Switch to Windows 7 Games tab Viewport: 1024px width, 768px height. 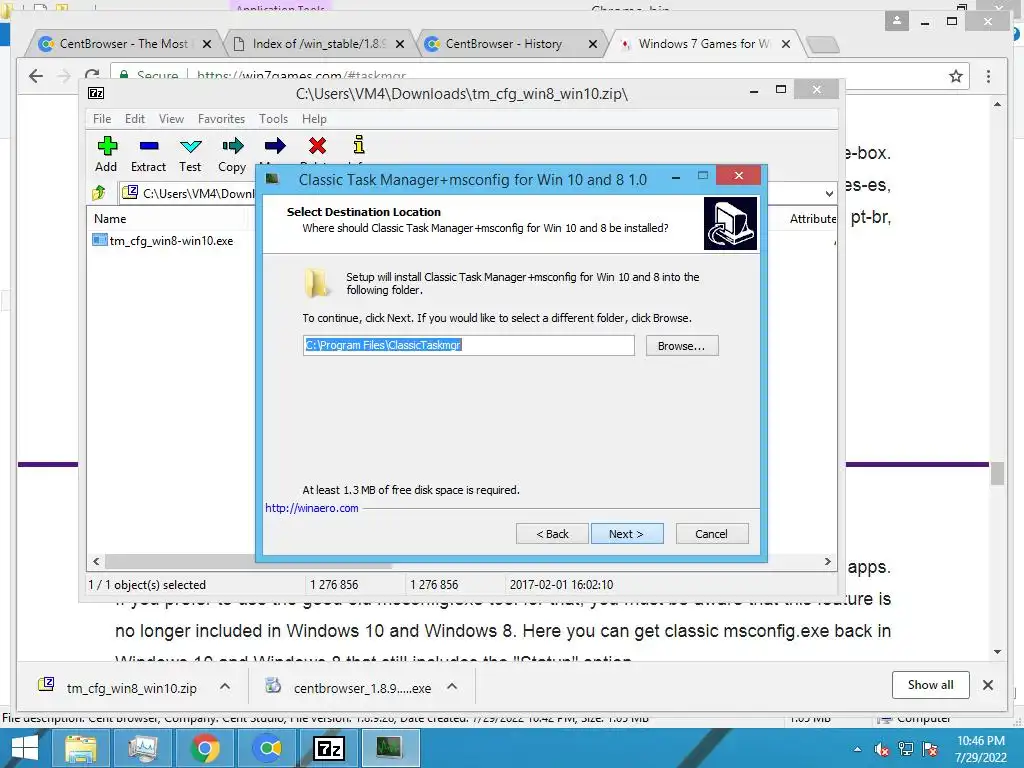(x=703, y=44)
